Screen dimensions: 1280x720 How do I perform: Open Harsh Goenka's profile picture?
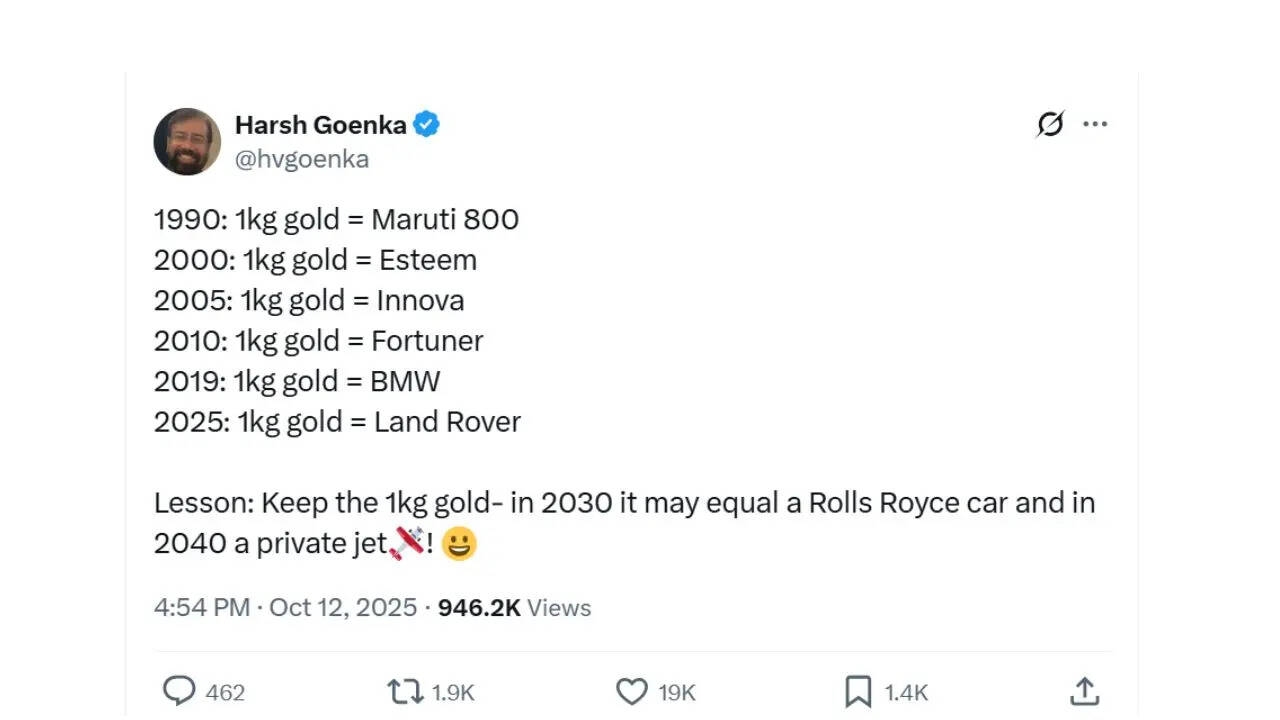tap(187, 141)
